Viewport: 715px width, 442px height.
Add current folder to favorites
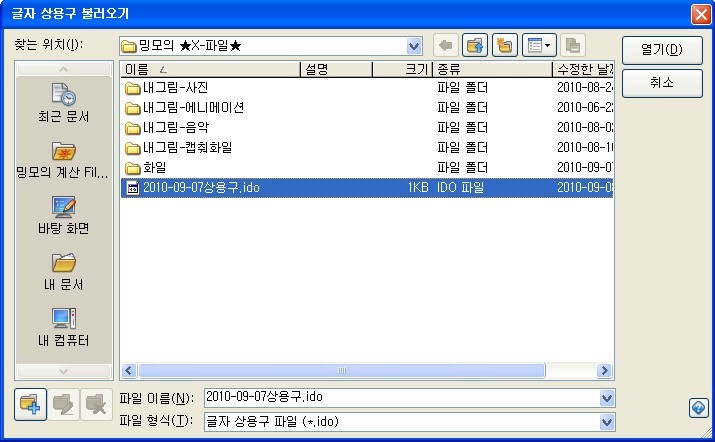[x=30, y=404]
